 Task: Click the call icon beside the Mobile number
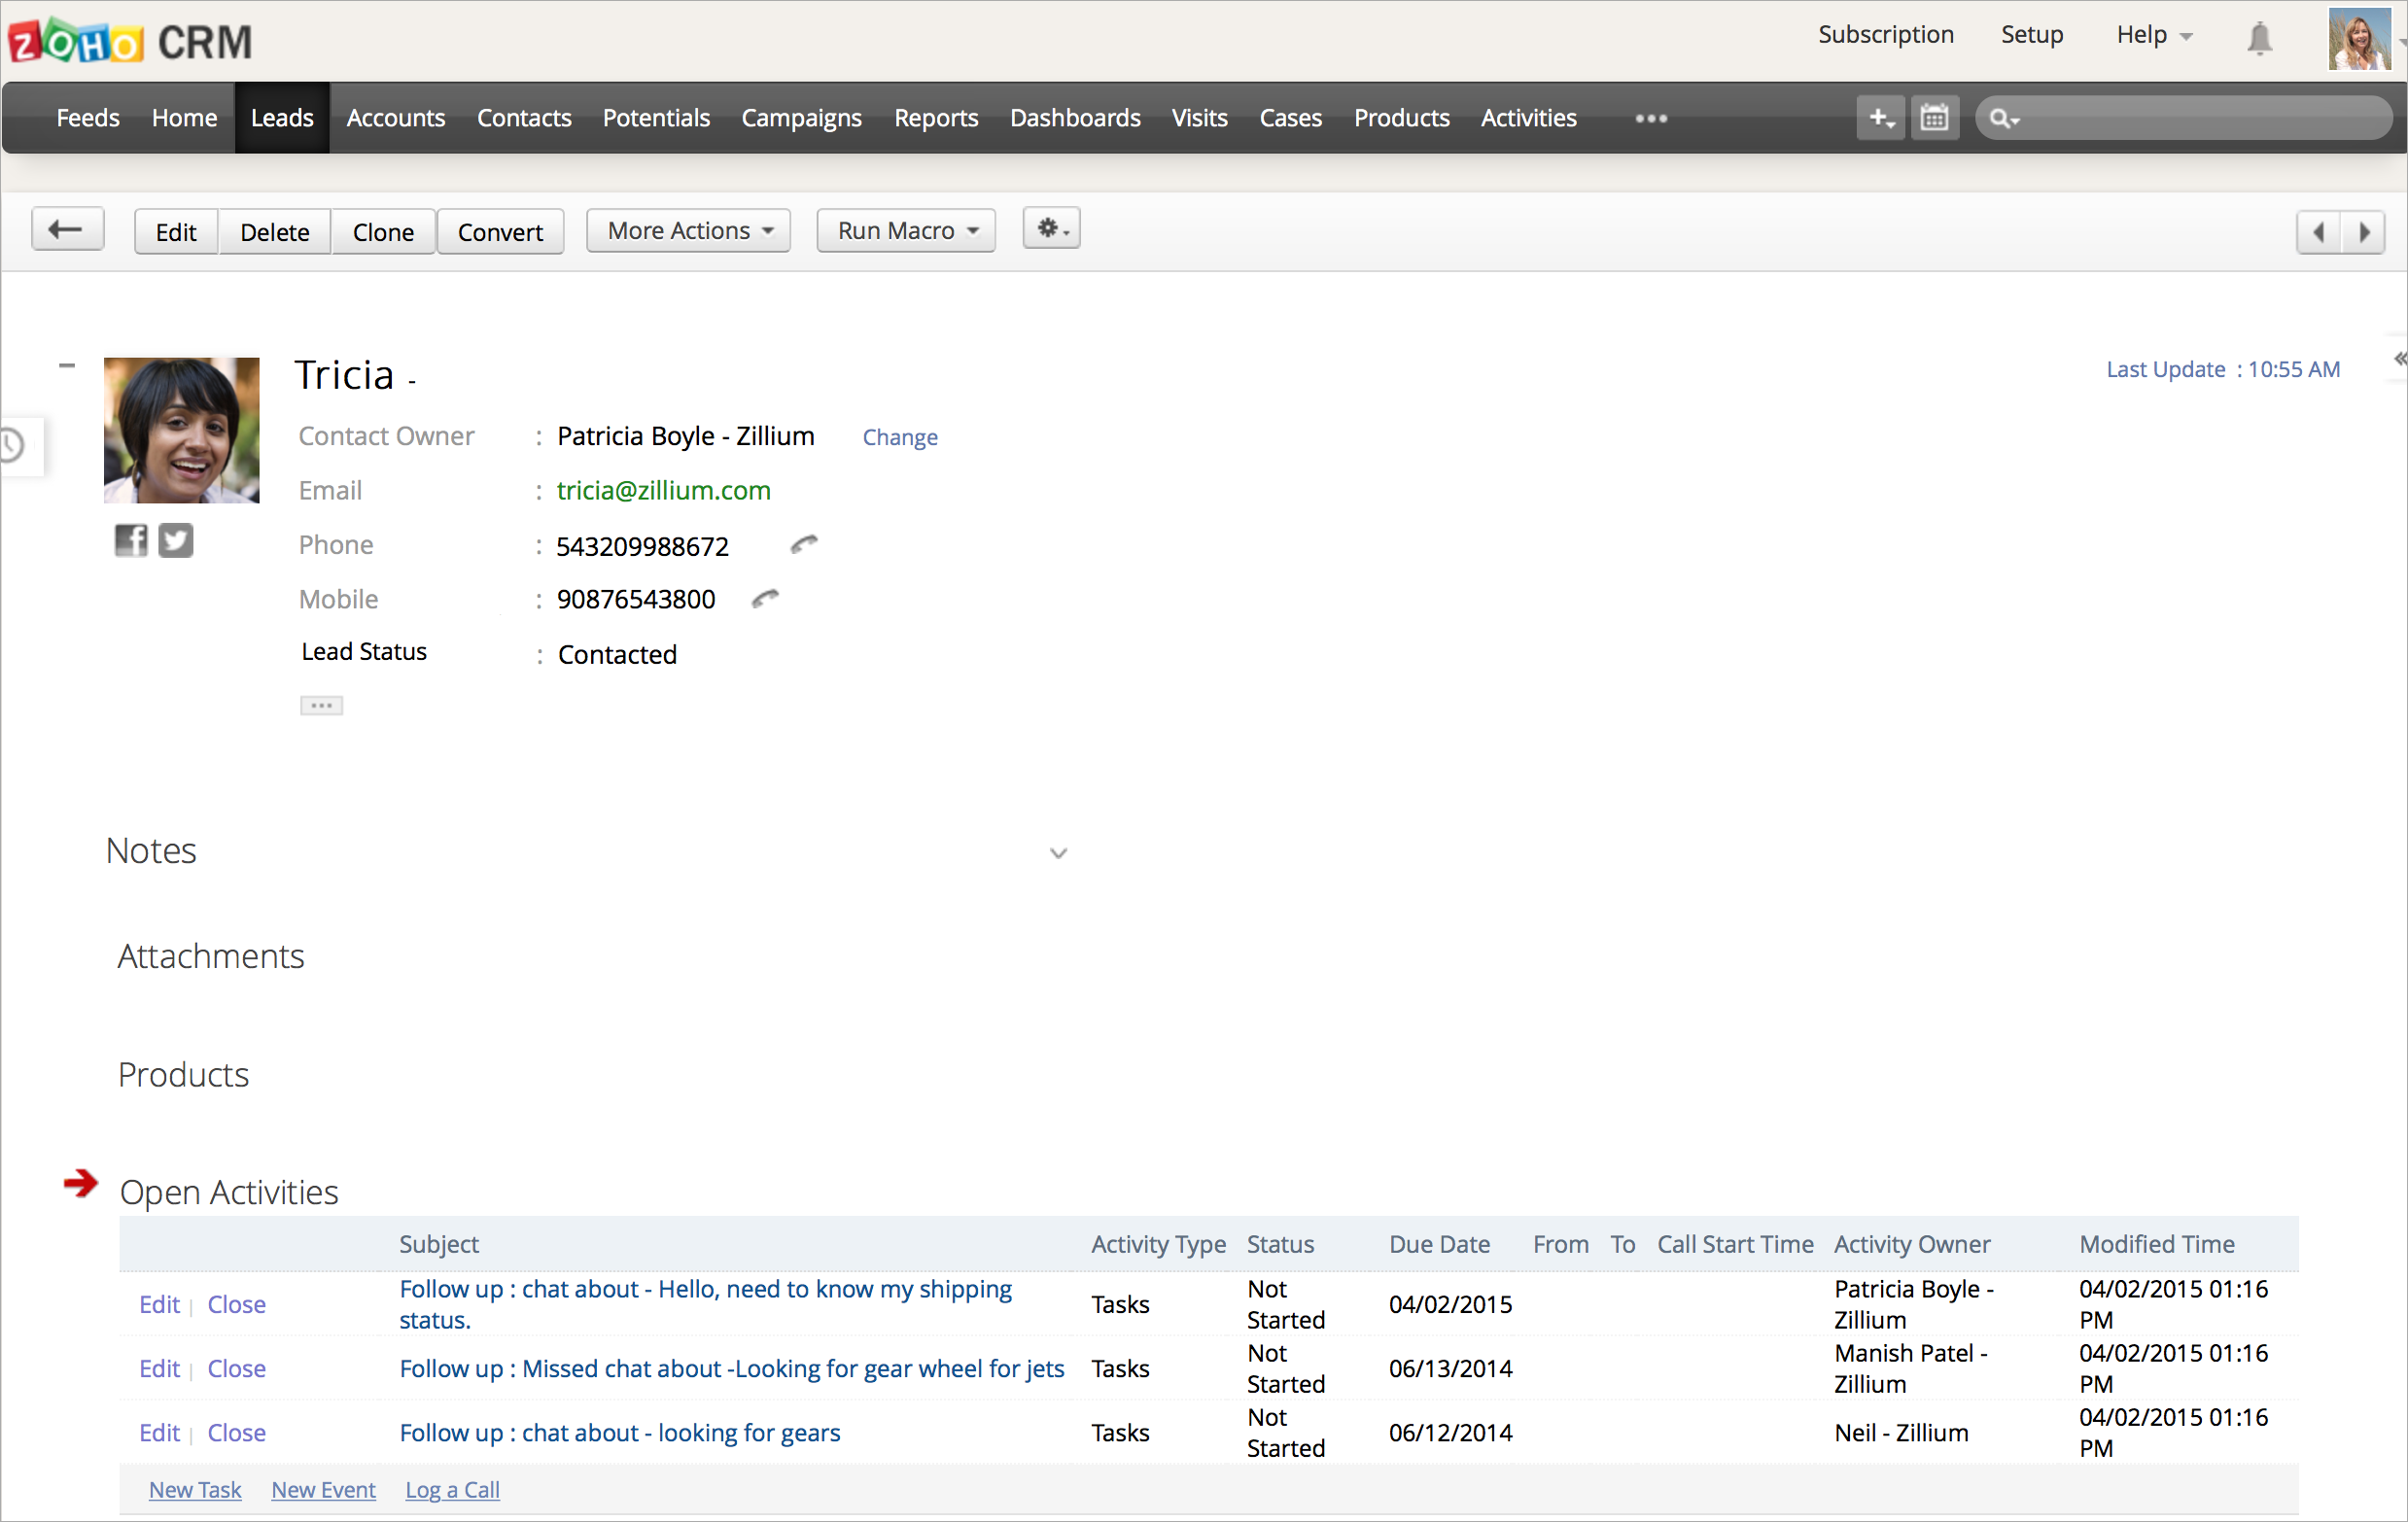tap(765, 598)
